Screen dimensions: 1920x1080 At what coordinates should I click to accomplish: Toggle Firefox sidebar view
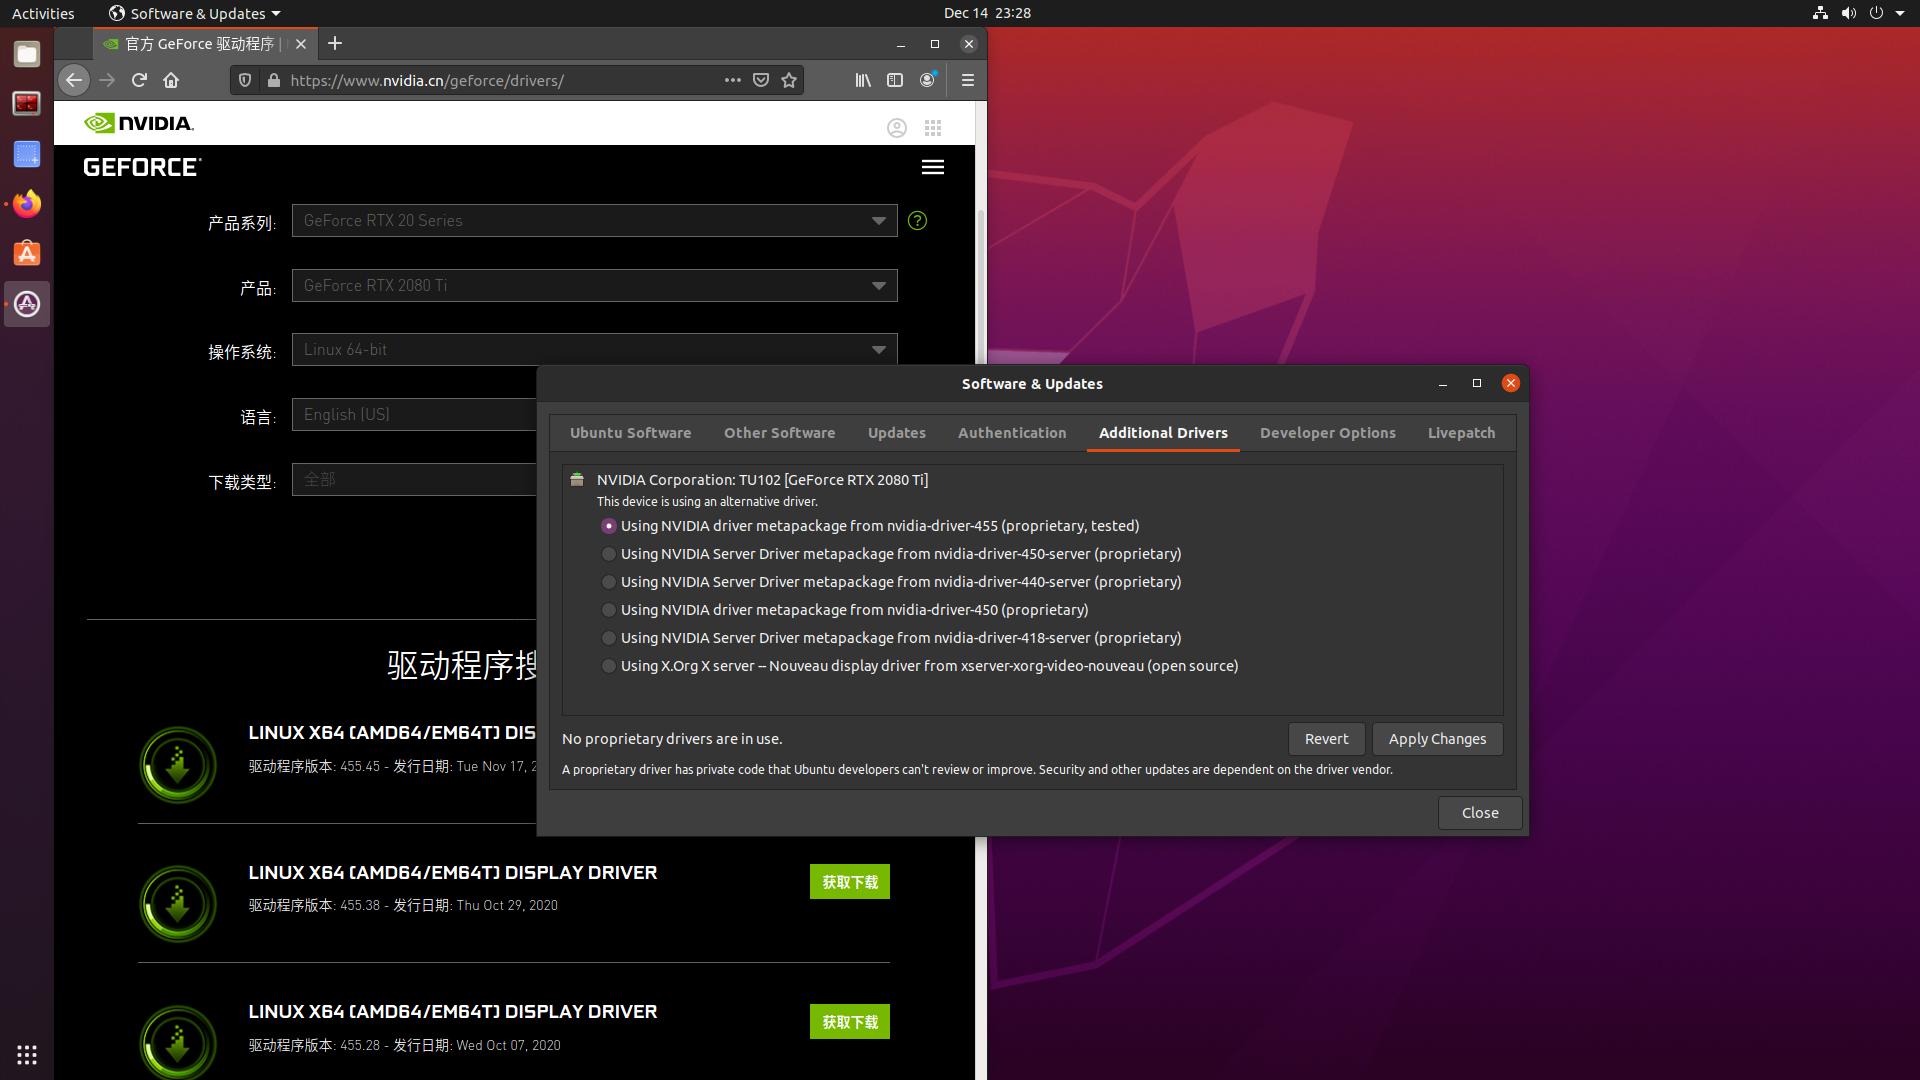click(x=895, y=80)
